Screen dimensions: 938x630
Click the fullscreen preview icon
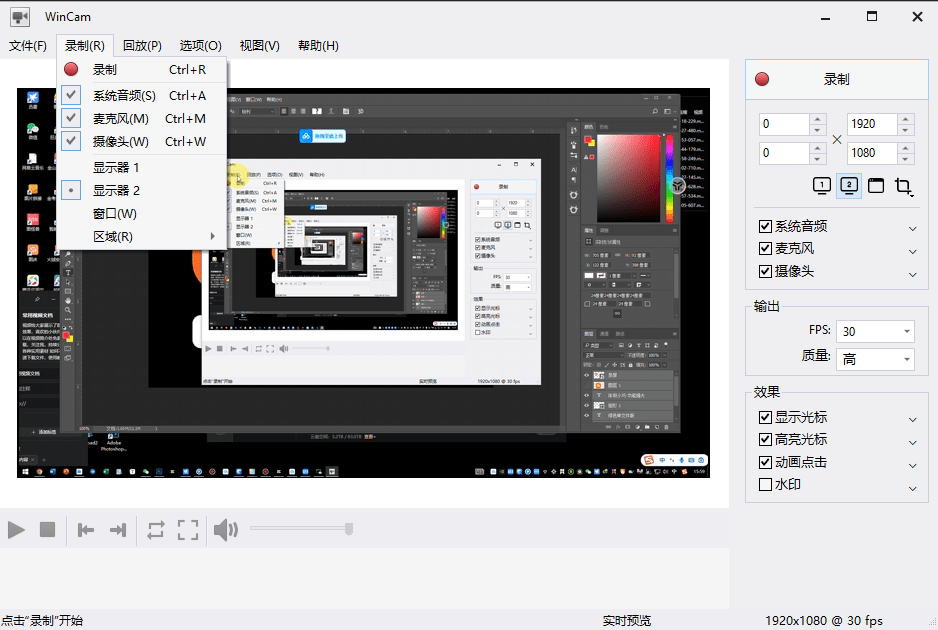point(188,530)
